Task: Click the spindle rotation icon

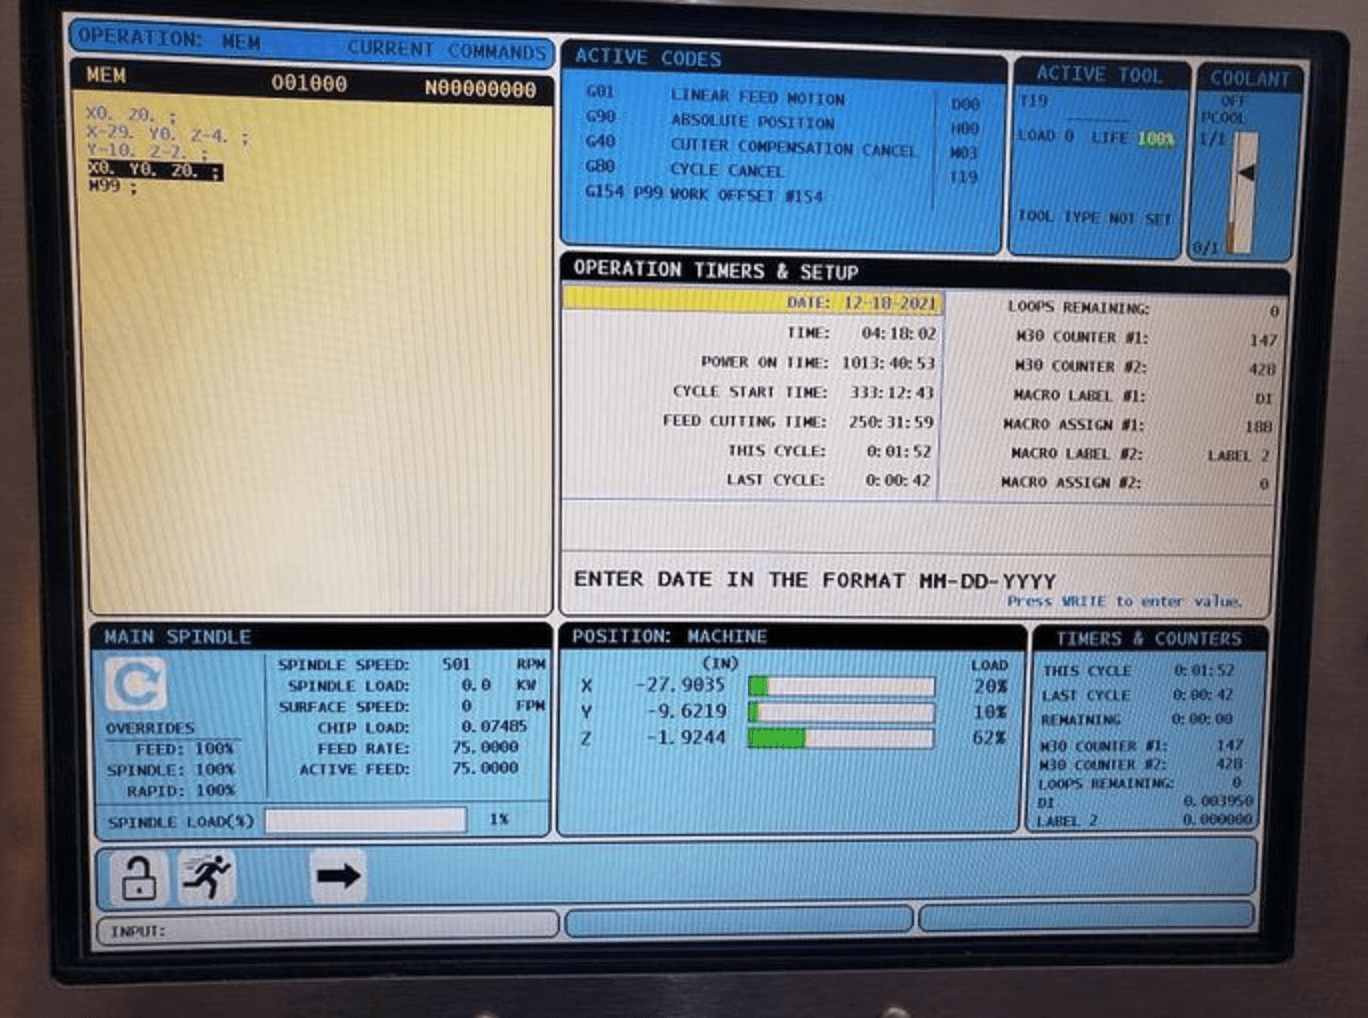Action: [x=136, y=684]
